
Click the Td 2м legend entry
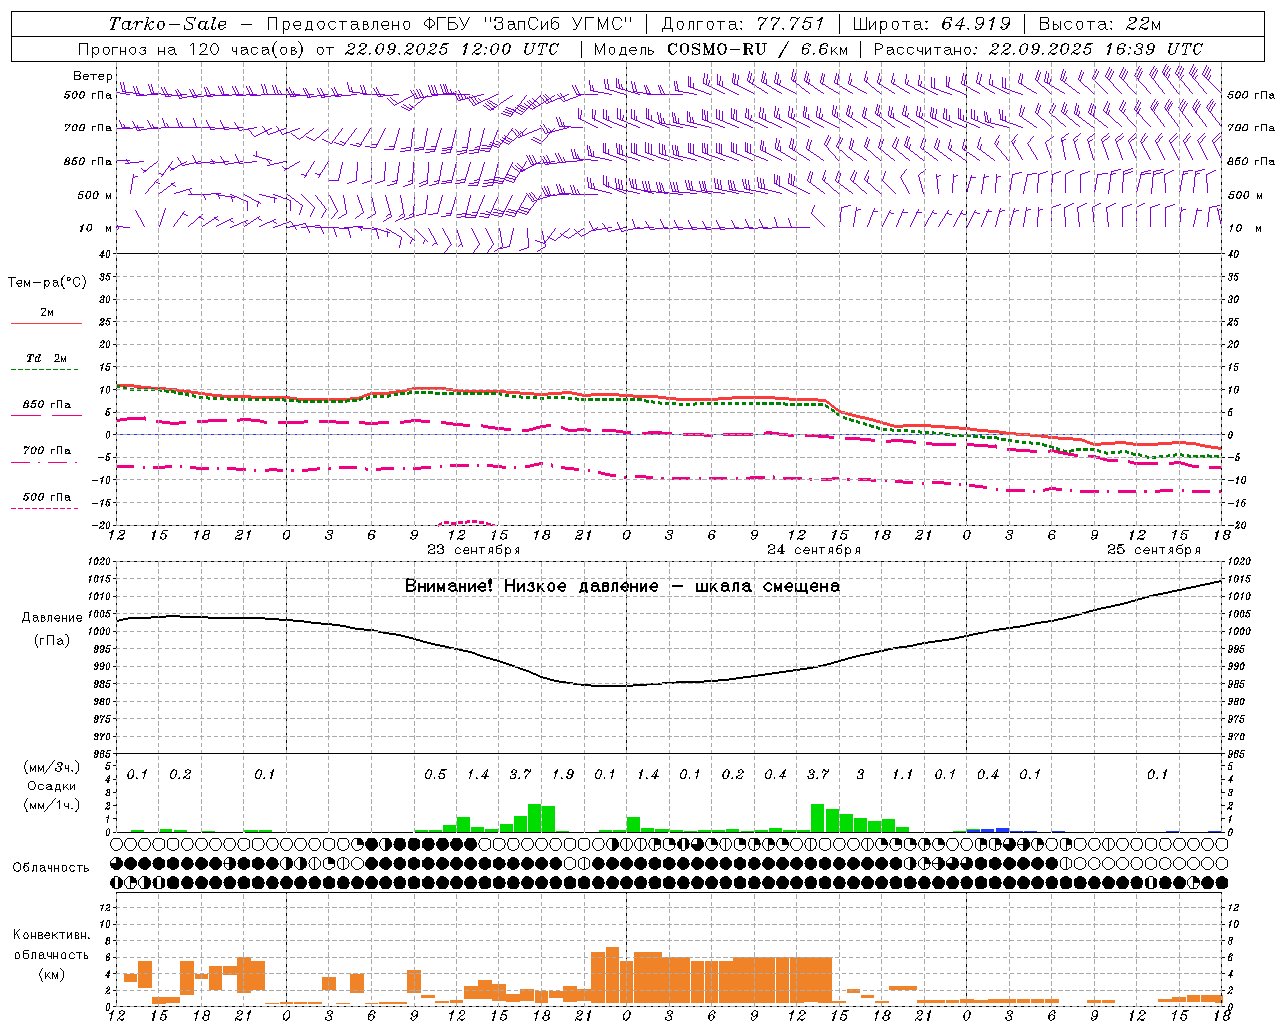click(47, 358)
